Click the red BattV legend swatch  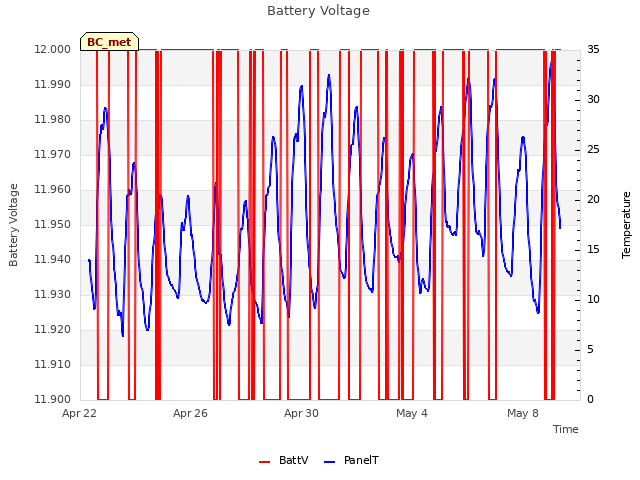264,462
